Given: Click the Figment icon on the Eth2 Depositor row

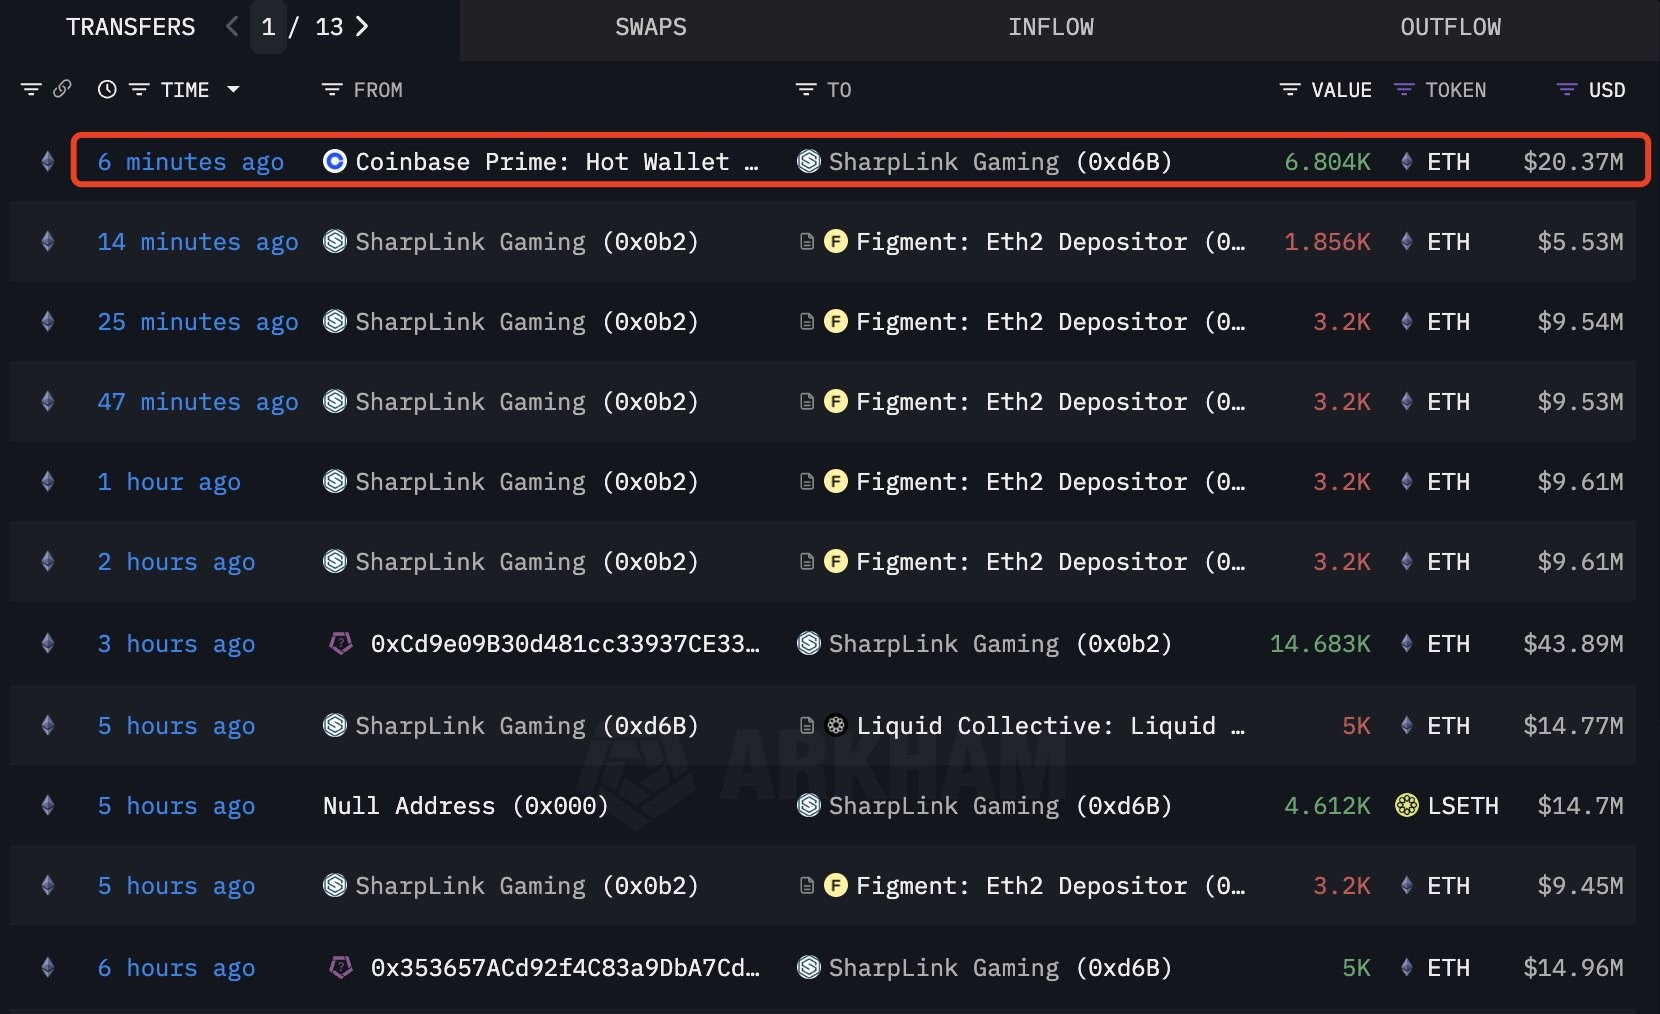Looking at the screenshot, I should click(x=838, y=241).
